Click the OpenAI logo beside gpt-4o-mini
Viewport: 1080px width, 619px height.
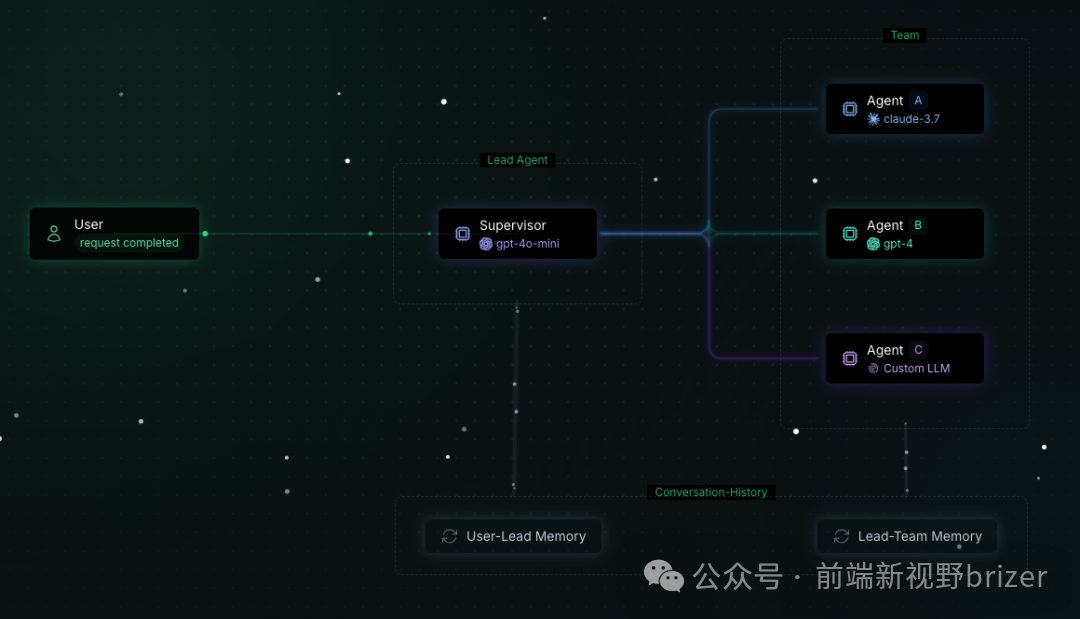(486, 244)
